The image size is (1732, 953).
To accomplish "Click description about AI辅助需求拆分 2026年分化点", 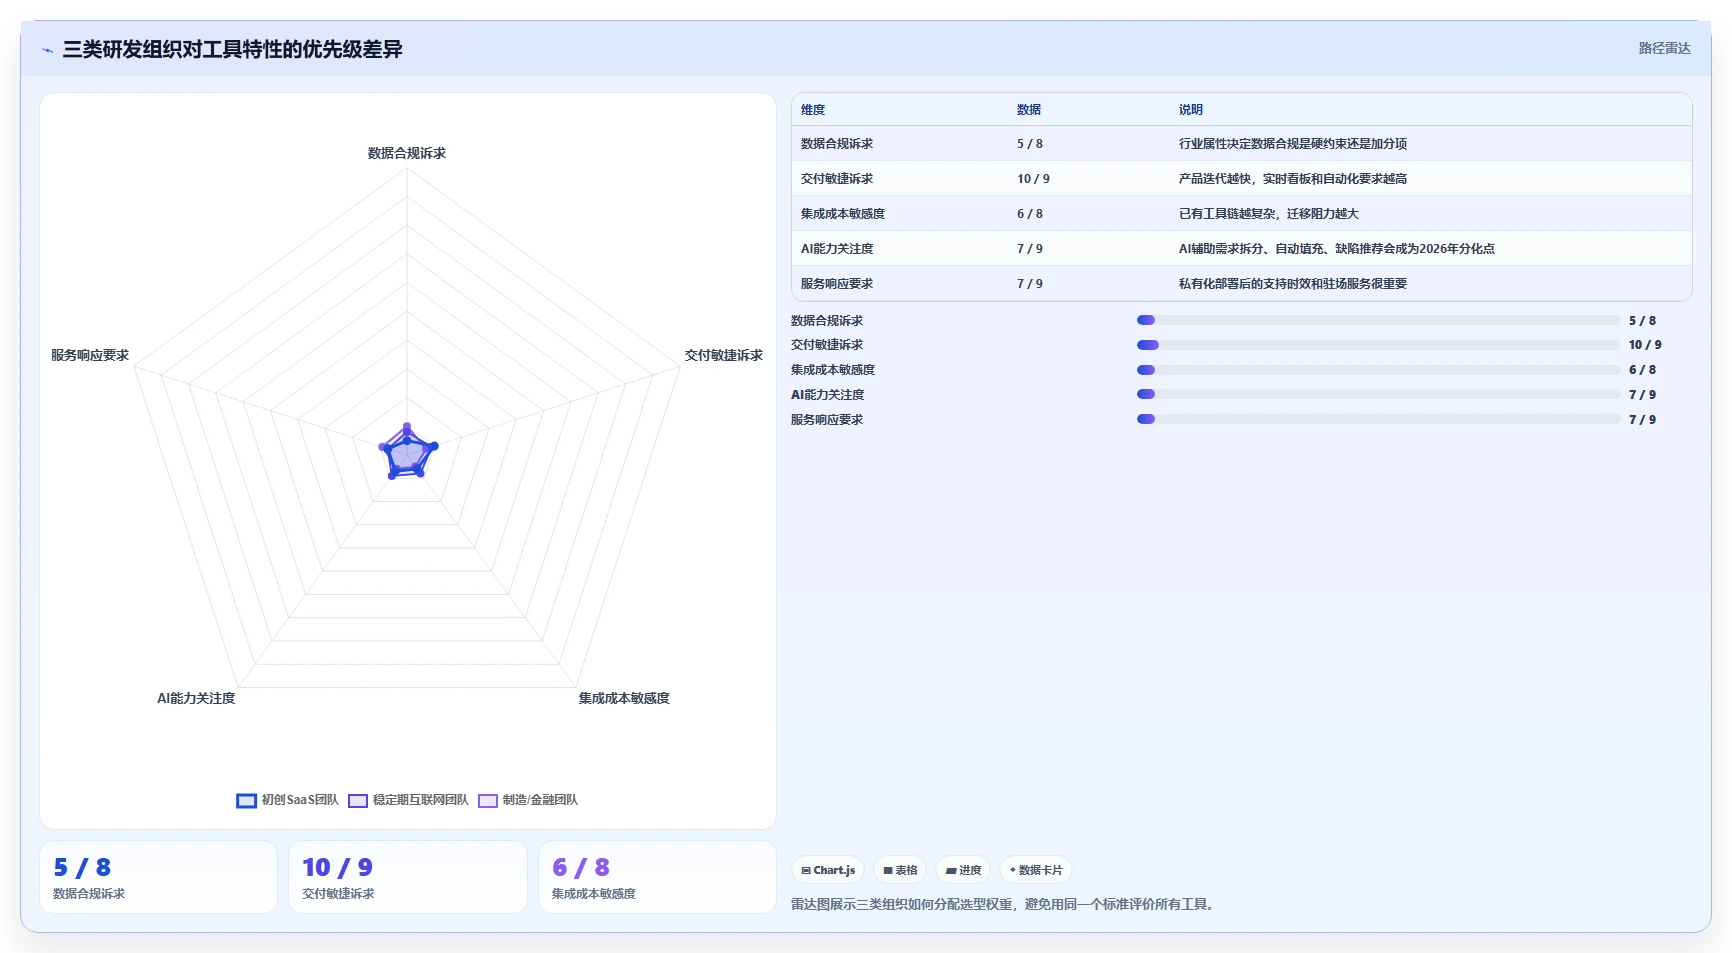I will click(x=1337, y=249).
